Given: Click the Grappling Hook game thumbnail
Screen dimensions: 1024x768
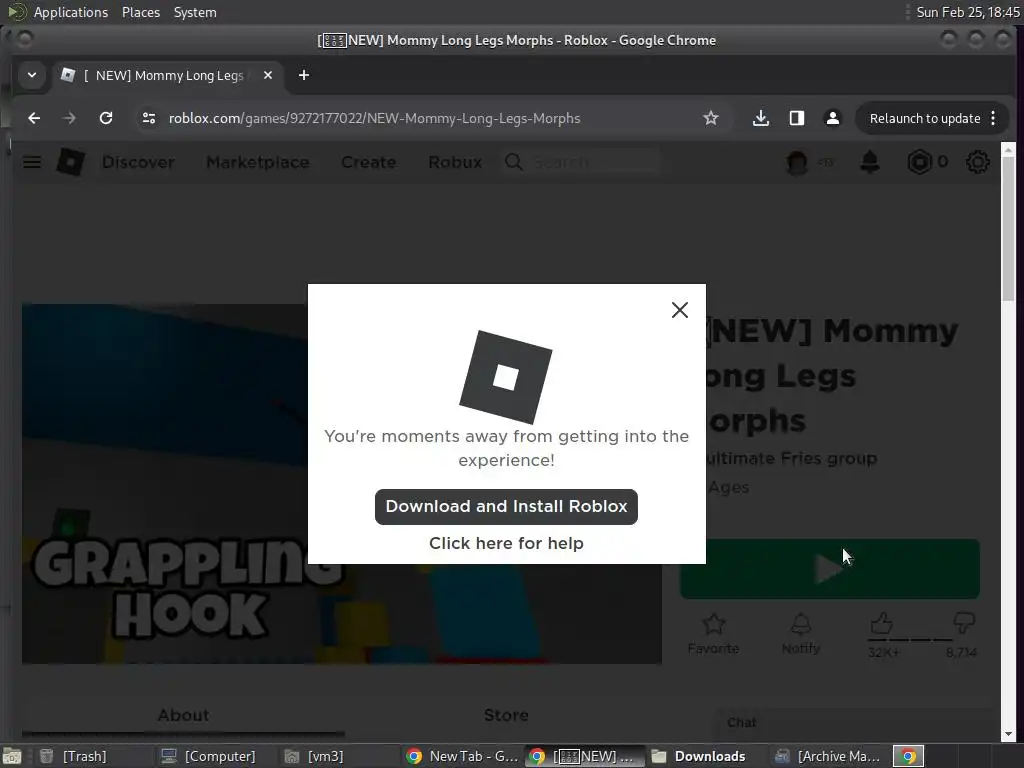Looking at the screenshot, I should (342, 483).
